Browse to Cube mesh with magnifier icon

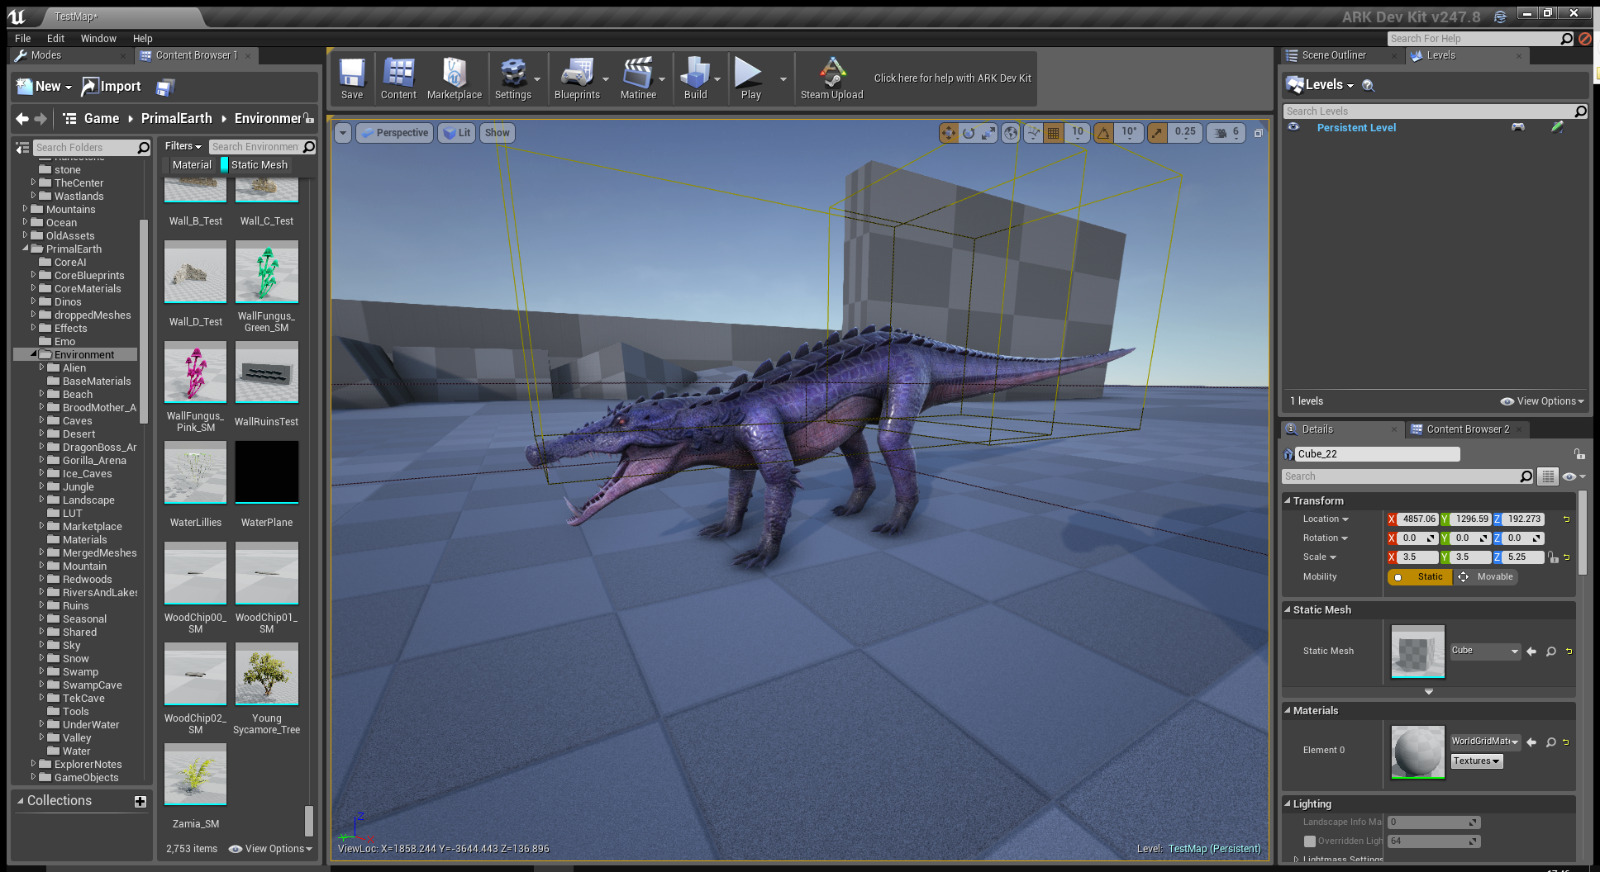1551,651
